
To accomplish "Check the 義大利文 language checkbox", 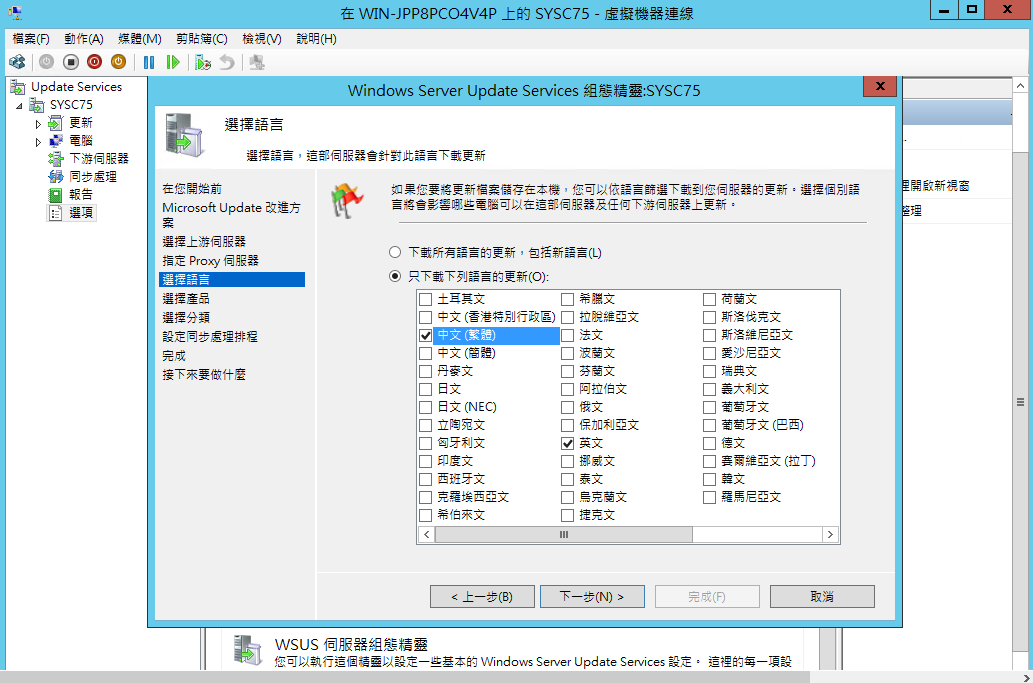I will [709, 389].
